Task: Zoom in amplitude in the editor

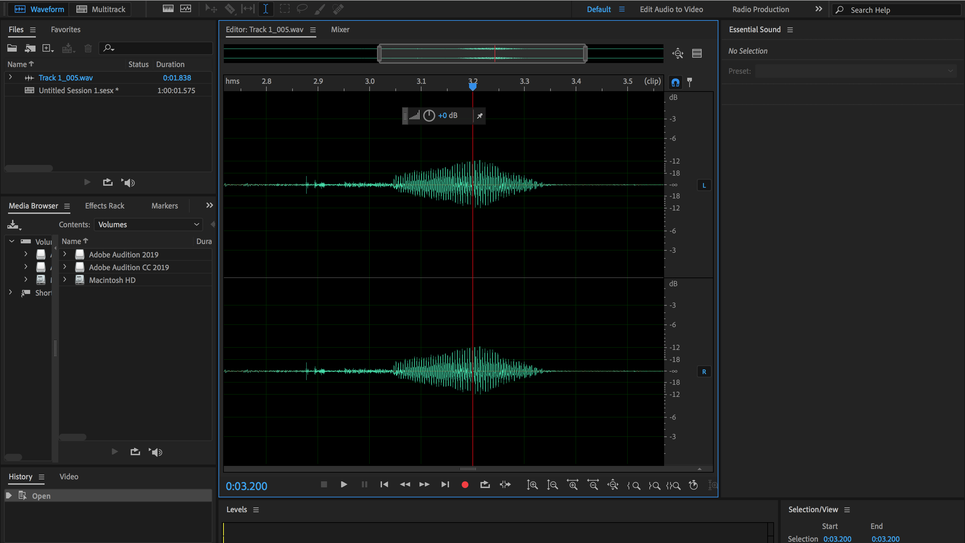Action: click(x=532, y=485)
